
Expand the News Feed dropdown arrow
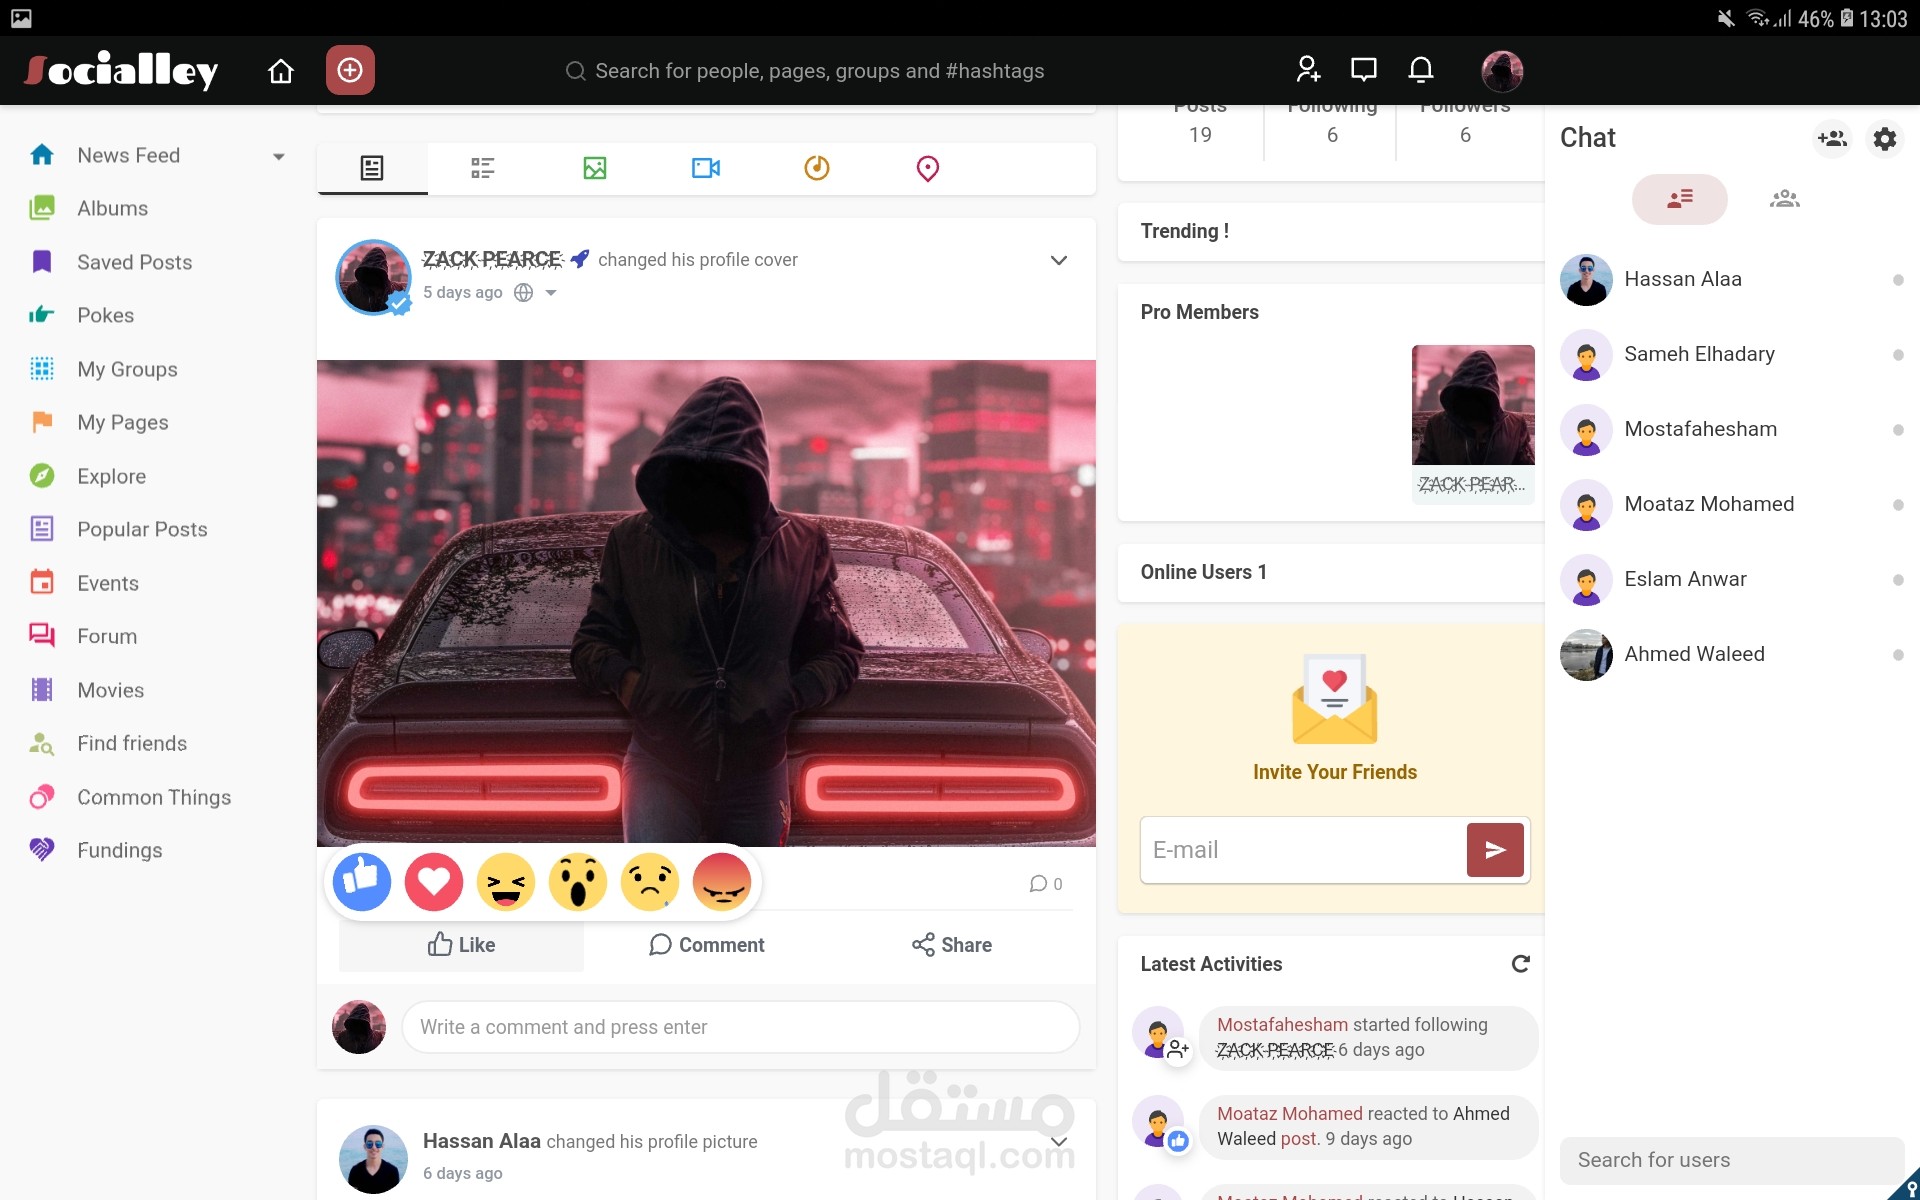click(x=279, y=156)
